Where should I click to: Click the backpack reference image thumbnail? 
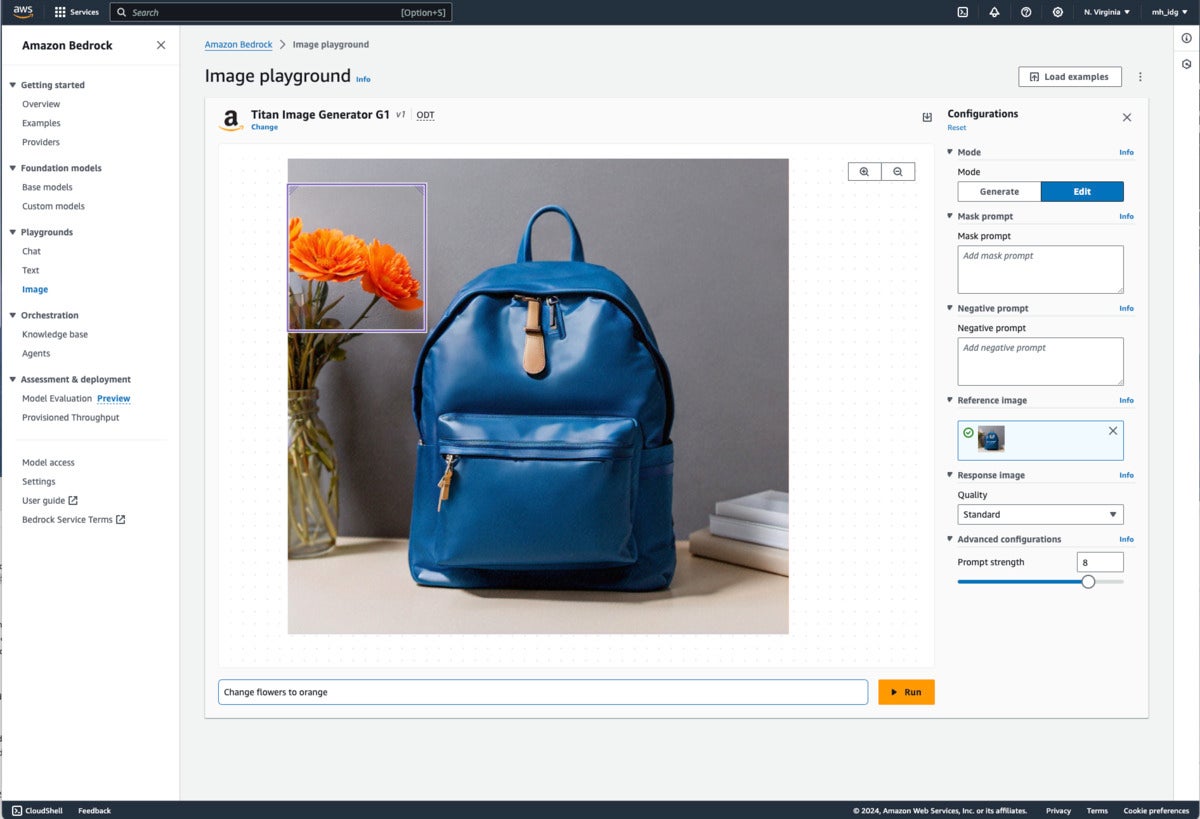(x=991, y=439)
